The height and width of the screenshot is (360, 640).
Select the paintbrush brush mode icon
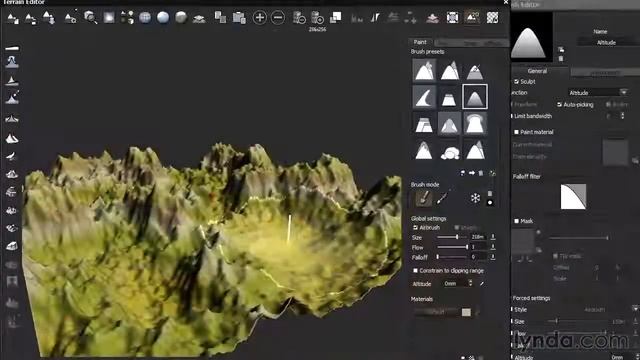point(424,198)
